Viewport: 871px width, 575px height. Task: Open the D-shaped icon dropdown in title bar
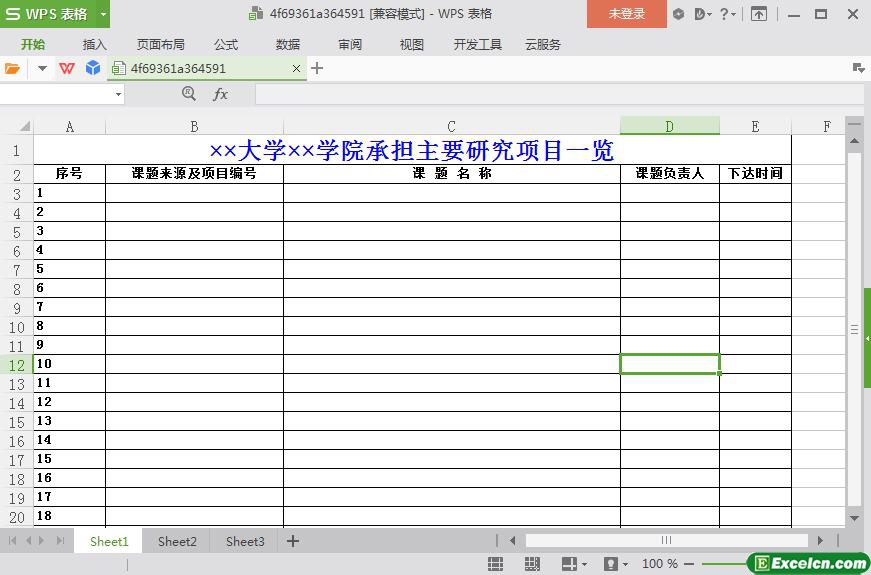pos(703,14)
